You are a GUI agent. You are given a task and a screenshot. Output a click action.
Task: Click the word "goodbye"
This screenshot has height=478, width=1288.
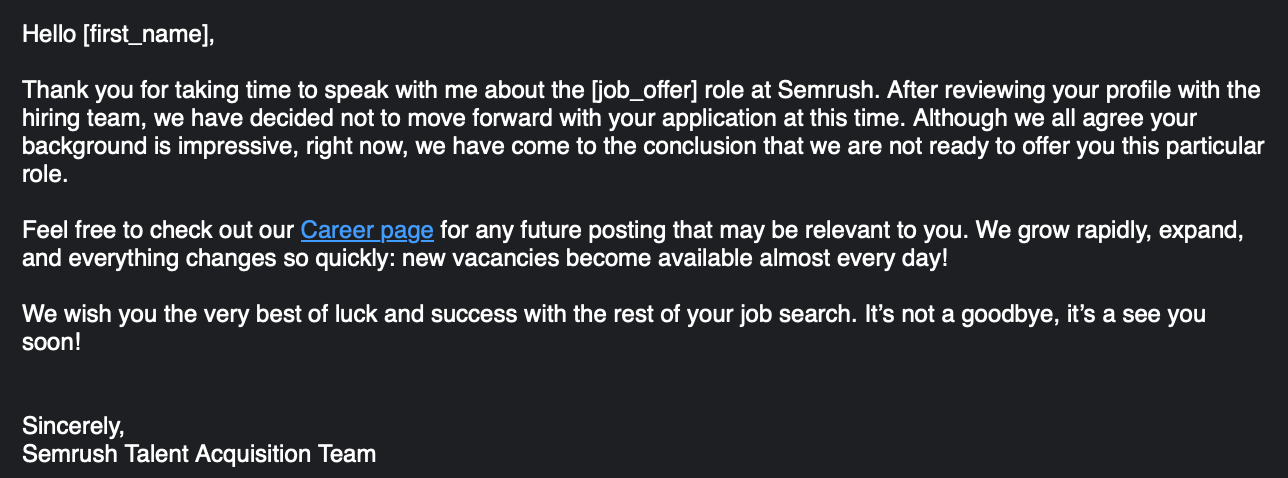pos(1010,314)
